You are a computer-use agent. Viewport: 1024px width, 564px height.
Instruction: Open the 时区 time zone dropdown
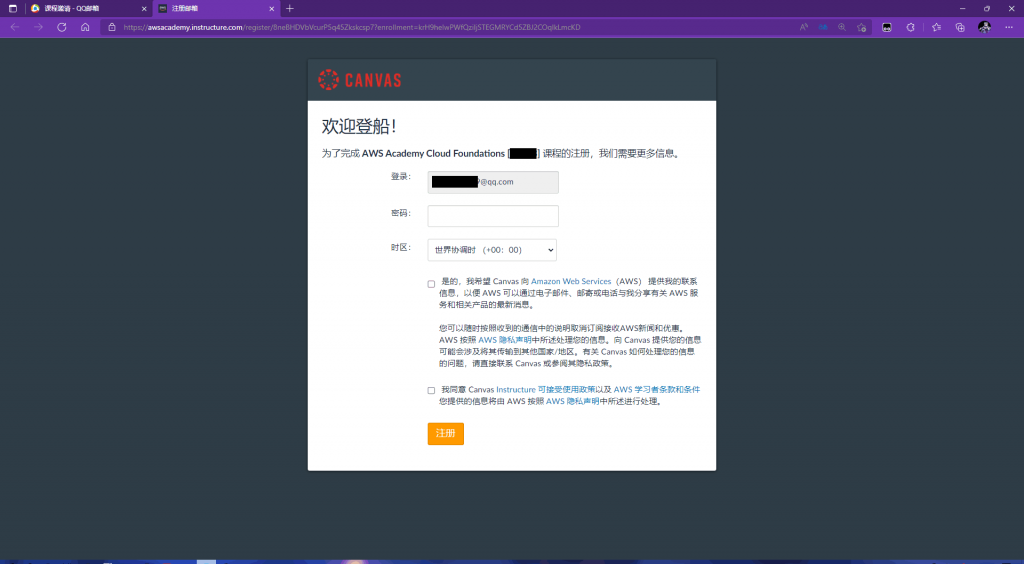pos(492,250)
